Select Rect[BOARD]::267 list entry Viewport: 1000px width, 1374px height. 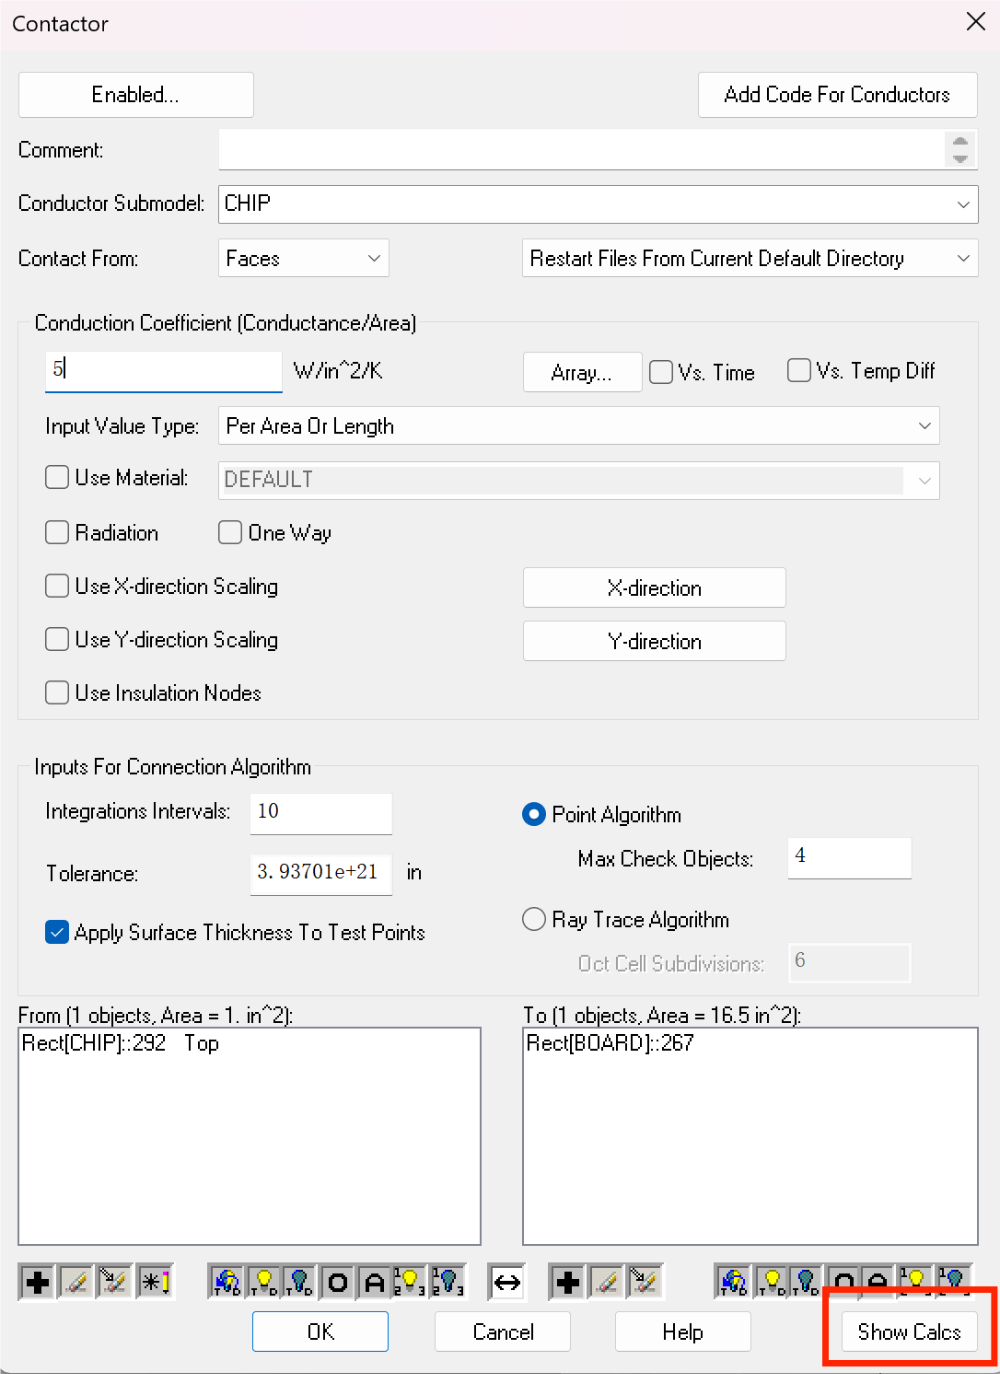(x=610, y=1043)
